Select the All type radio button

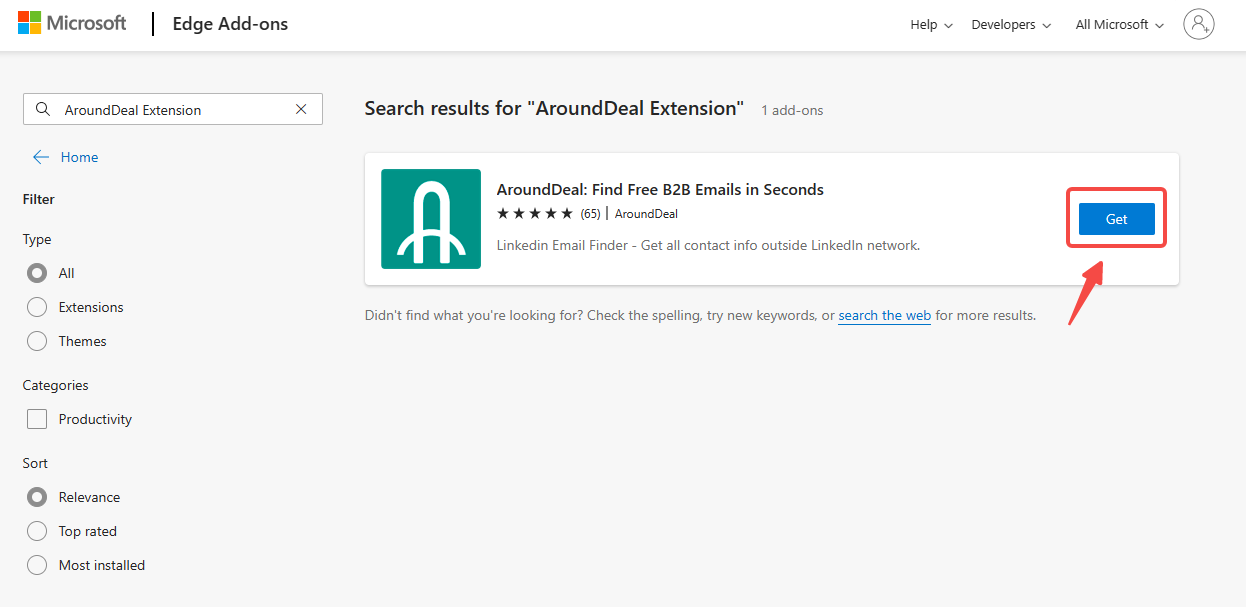[x=37, y=273]
